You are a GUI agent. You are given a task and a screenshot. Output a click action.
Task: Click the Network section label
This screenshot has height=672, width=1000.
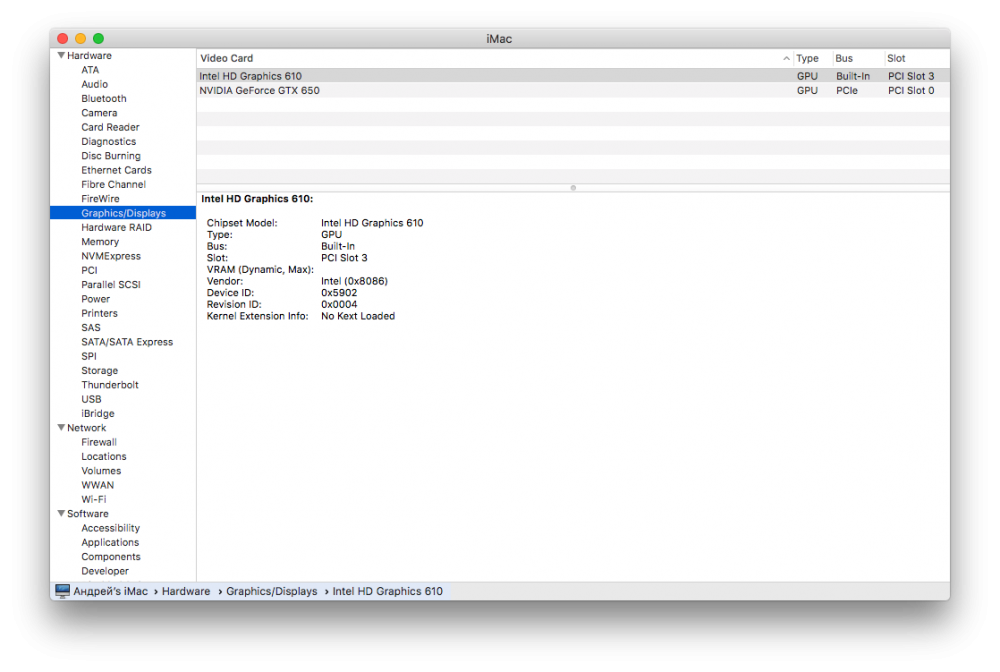coord(87,428)
